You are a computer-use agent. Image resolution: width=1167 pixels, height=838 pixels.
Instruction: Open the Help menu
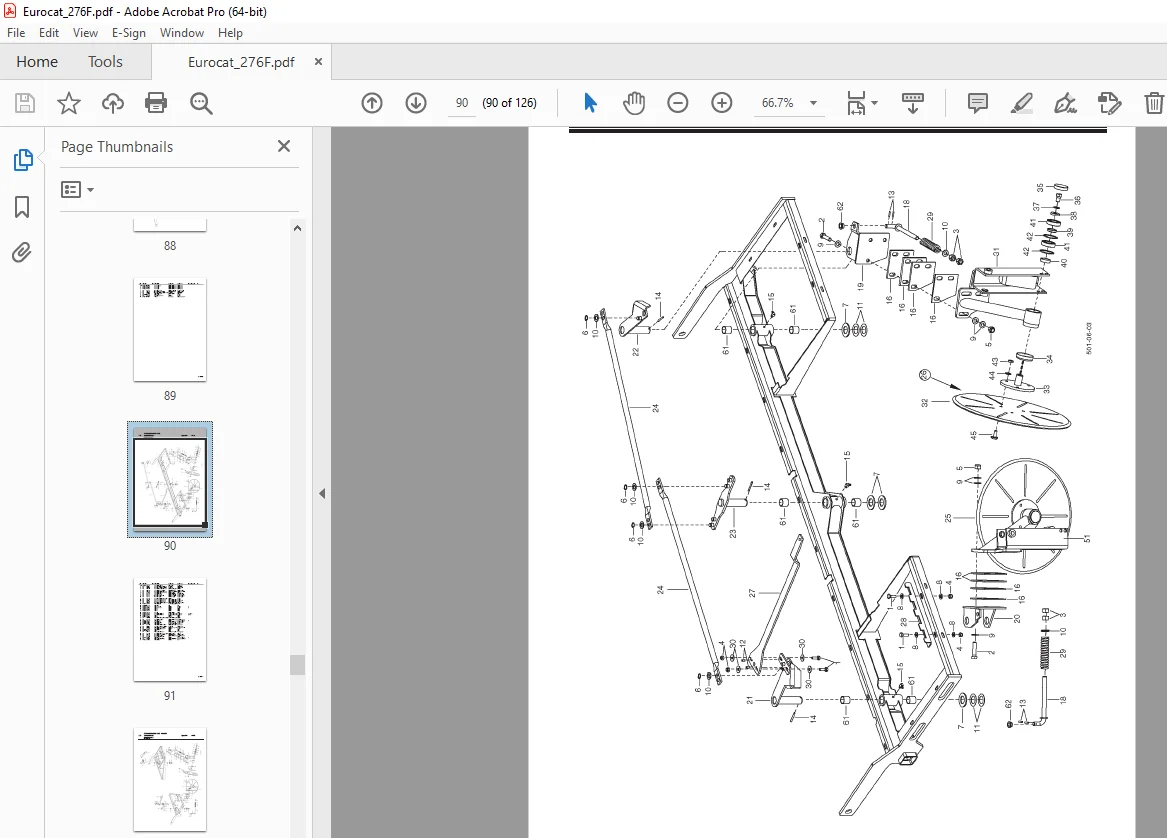[230, 33]
